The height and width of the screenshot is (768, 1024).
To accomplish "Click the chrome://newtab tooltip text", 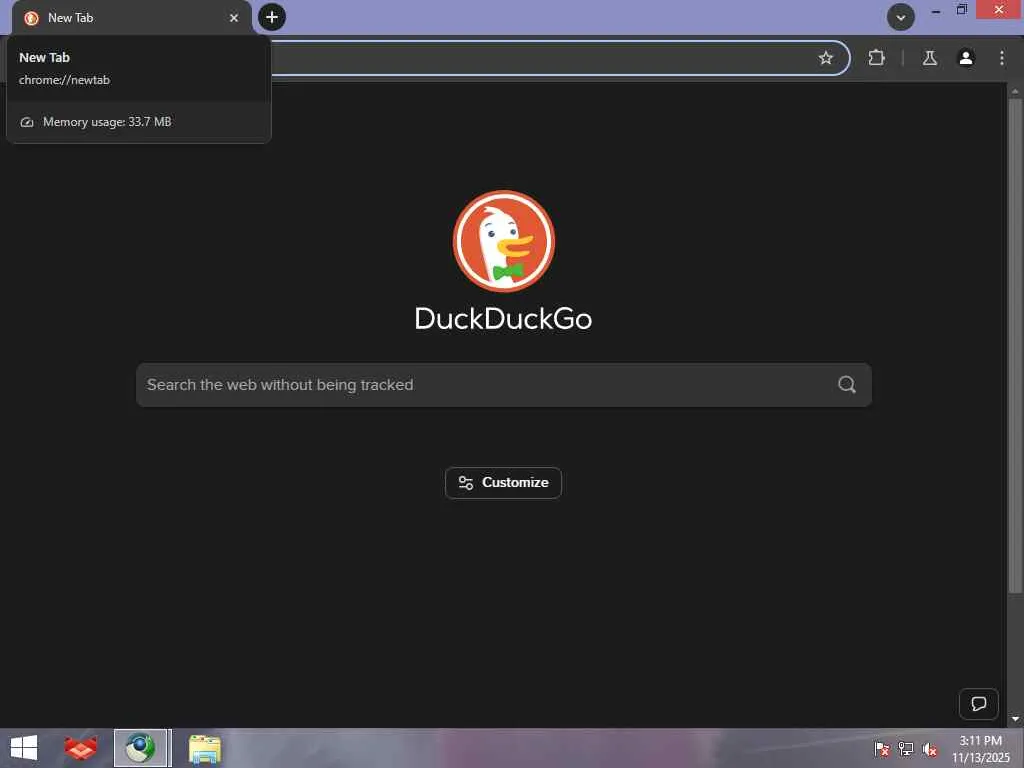I will click(64, 80).
